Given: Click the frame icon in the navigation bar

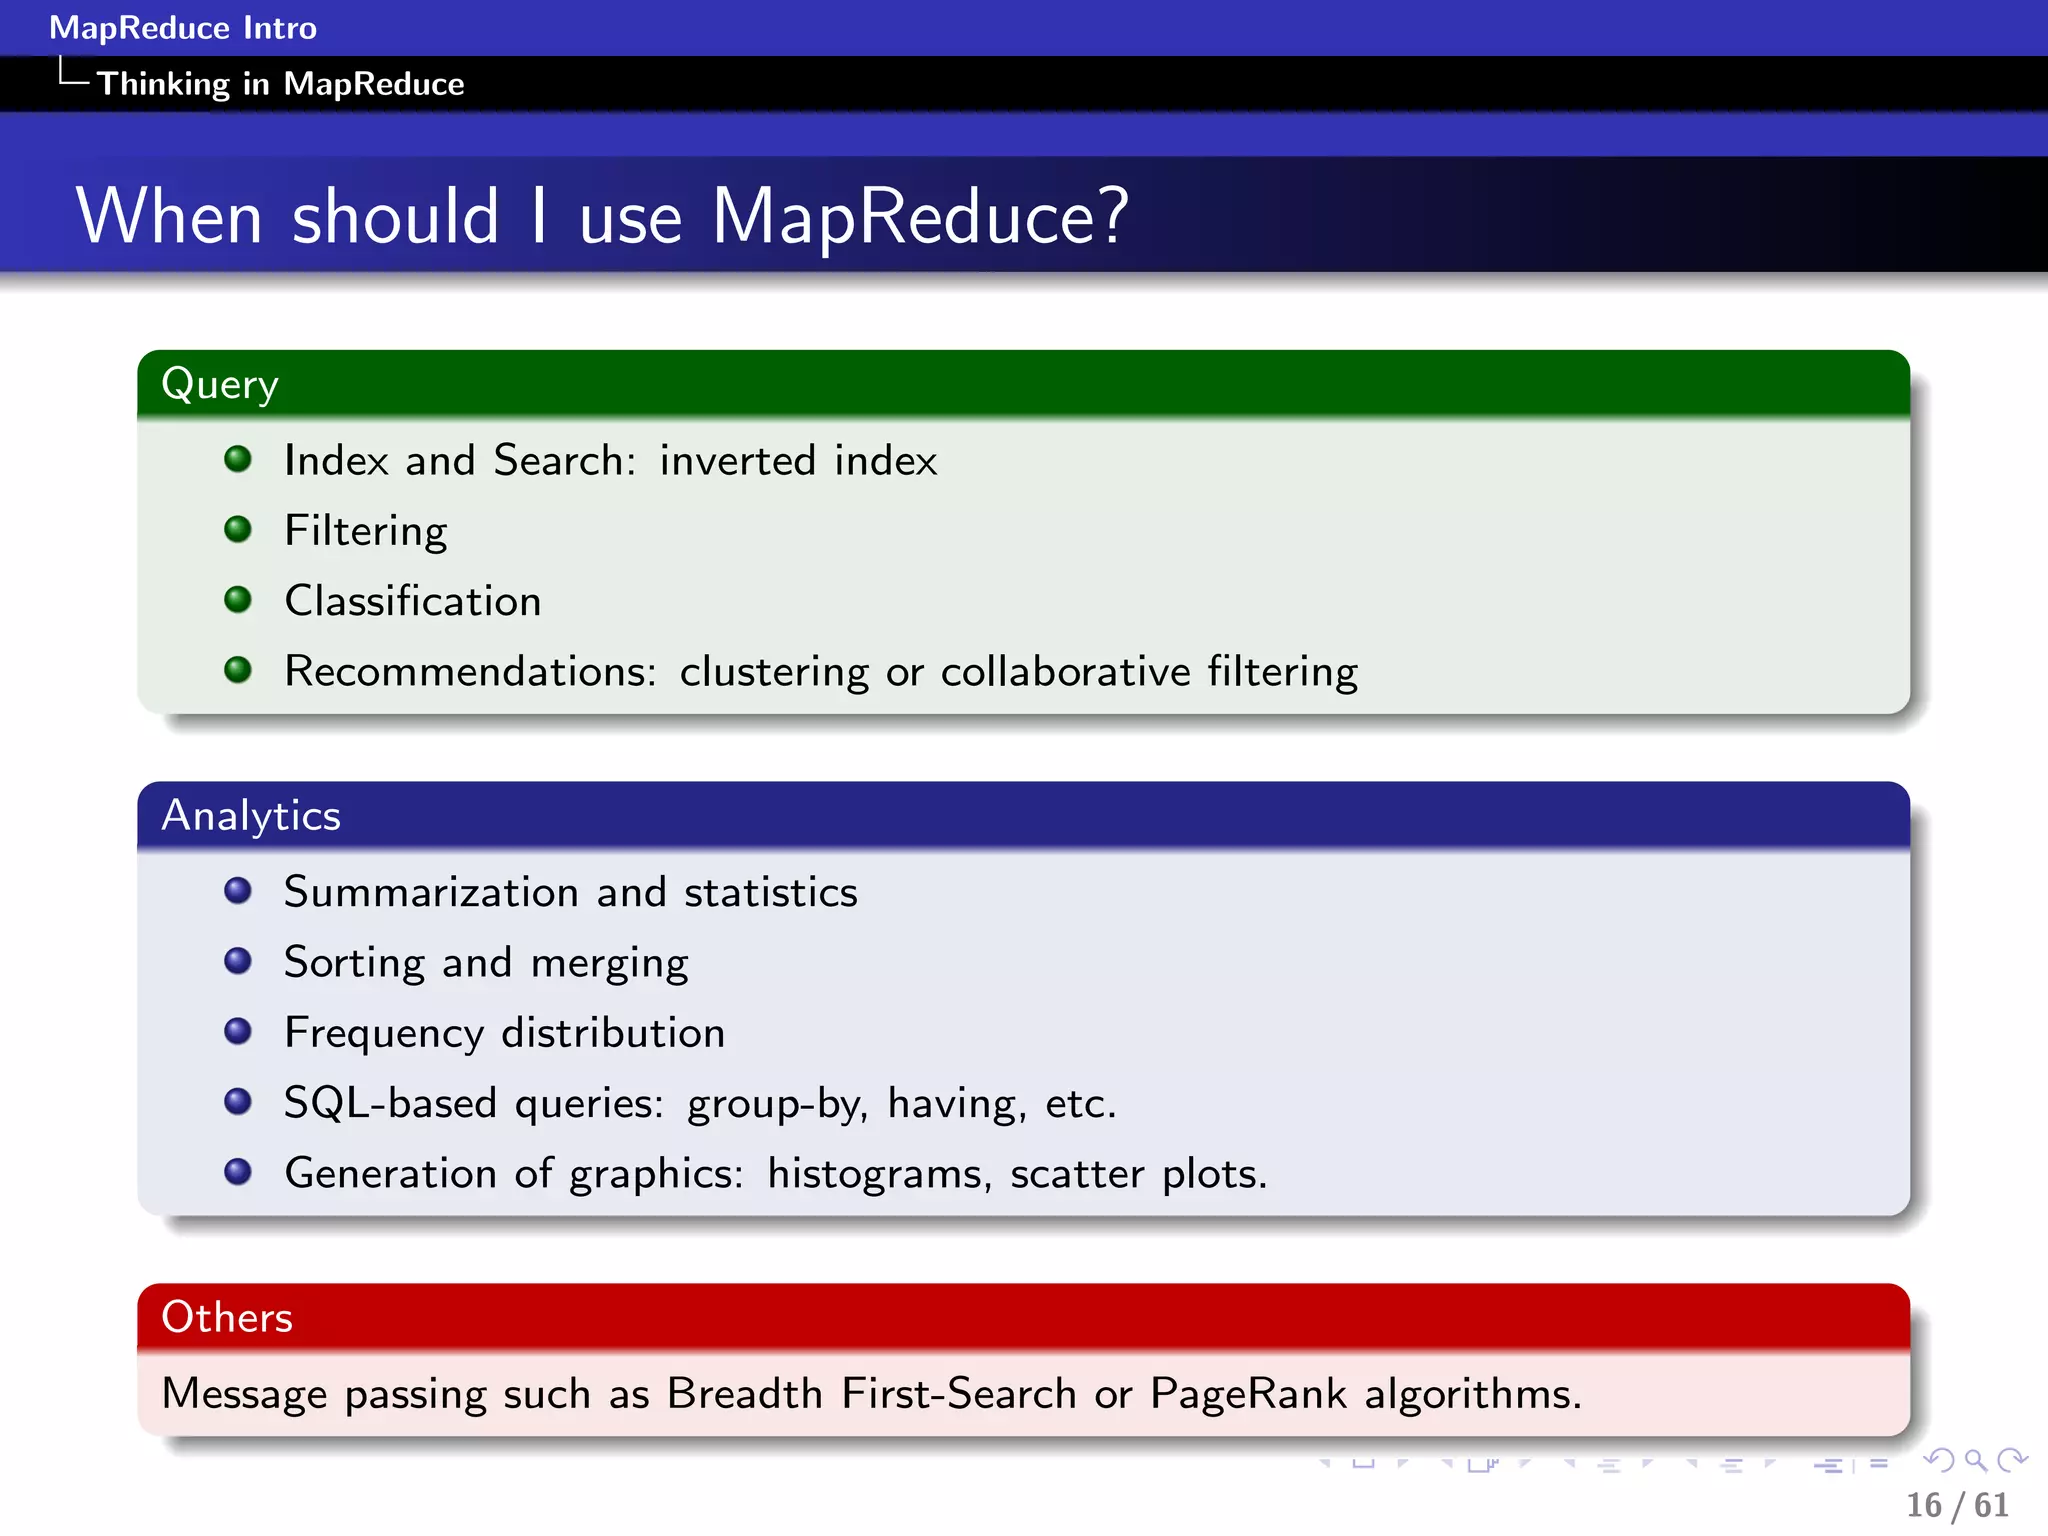Looking at the screenshot, I should click(1483, 1465).
